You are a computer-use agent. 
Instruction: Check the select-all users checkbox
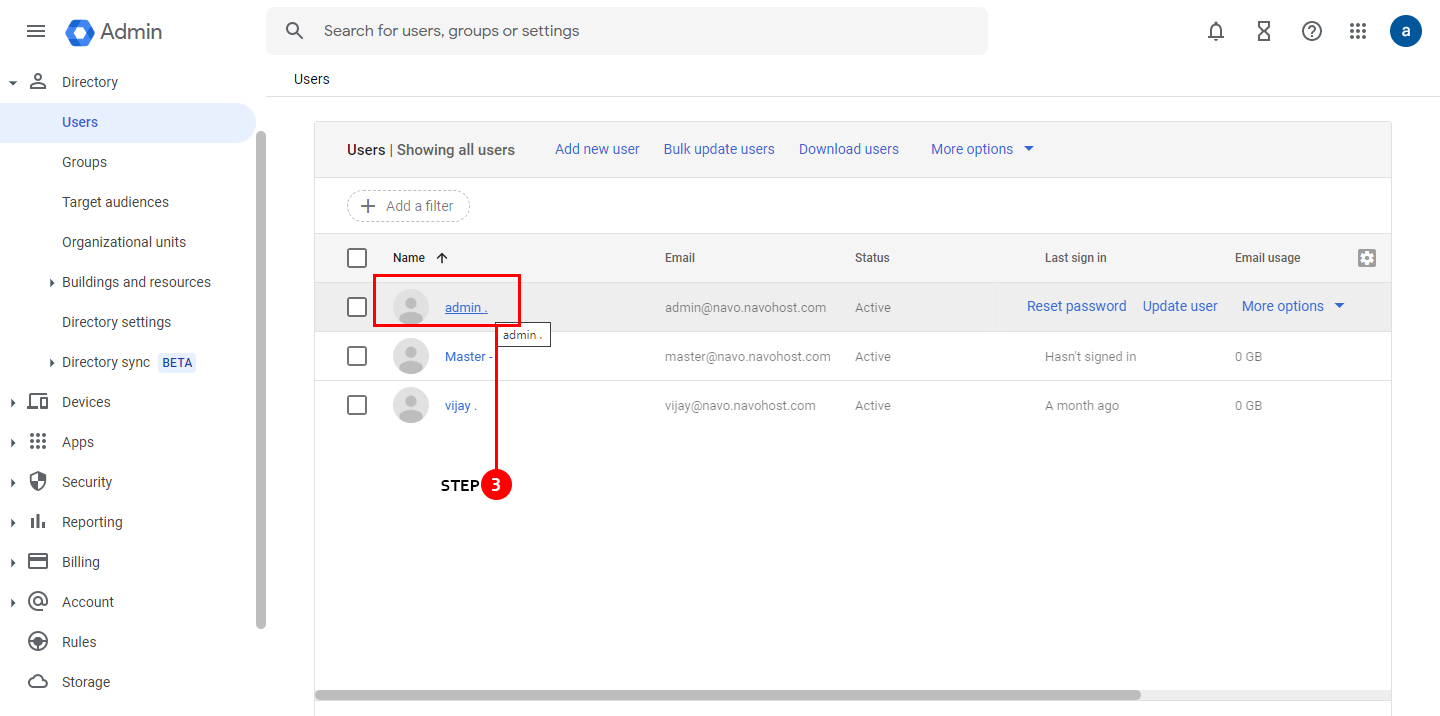click(x=357, y=258)
